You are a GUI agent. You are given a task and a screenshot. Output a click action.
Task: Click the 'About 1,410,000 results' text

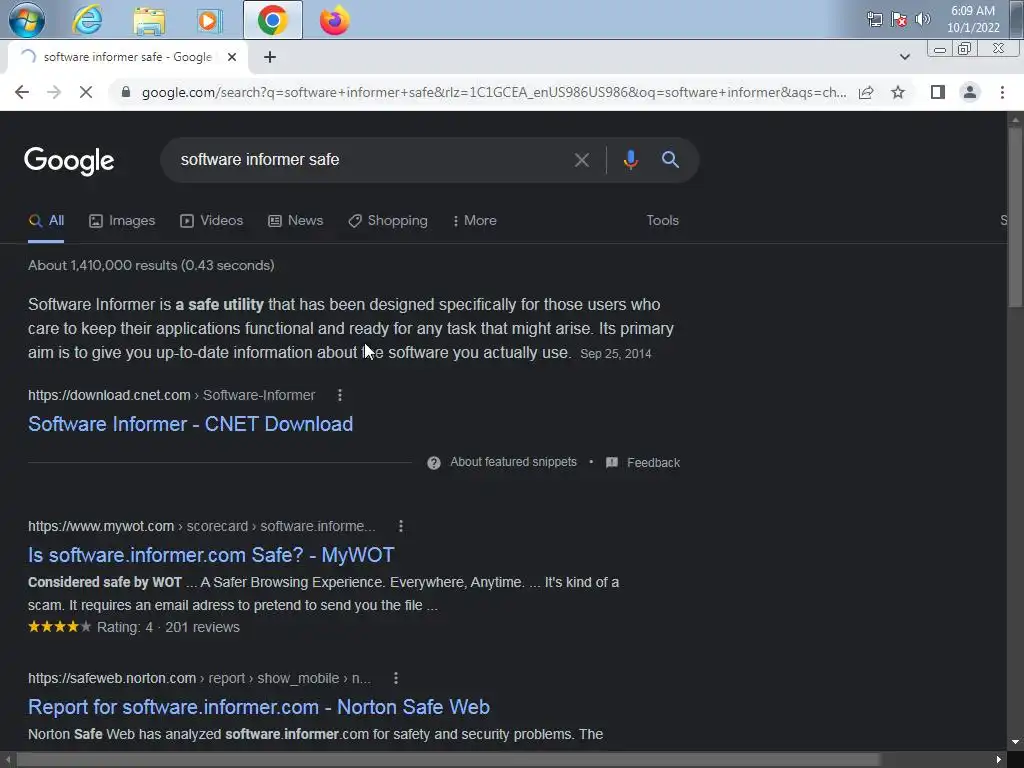coord(151,265)
